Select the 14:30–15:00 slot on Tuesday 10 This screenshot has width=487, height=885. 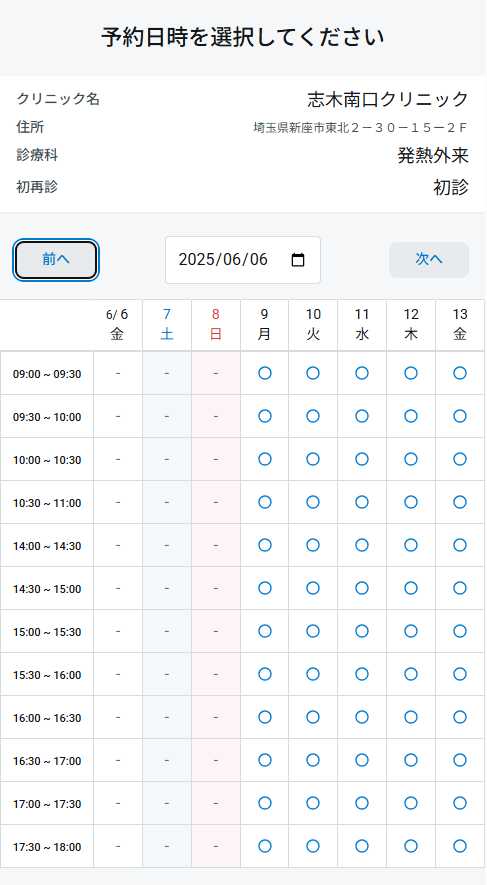click(313, 589)
